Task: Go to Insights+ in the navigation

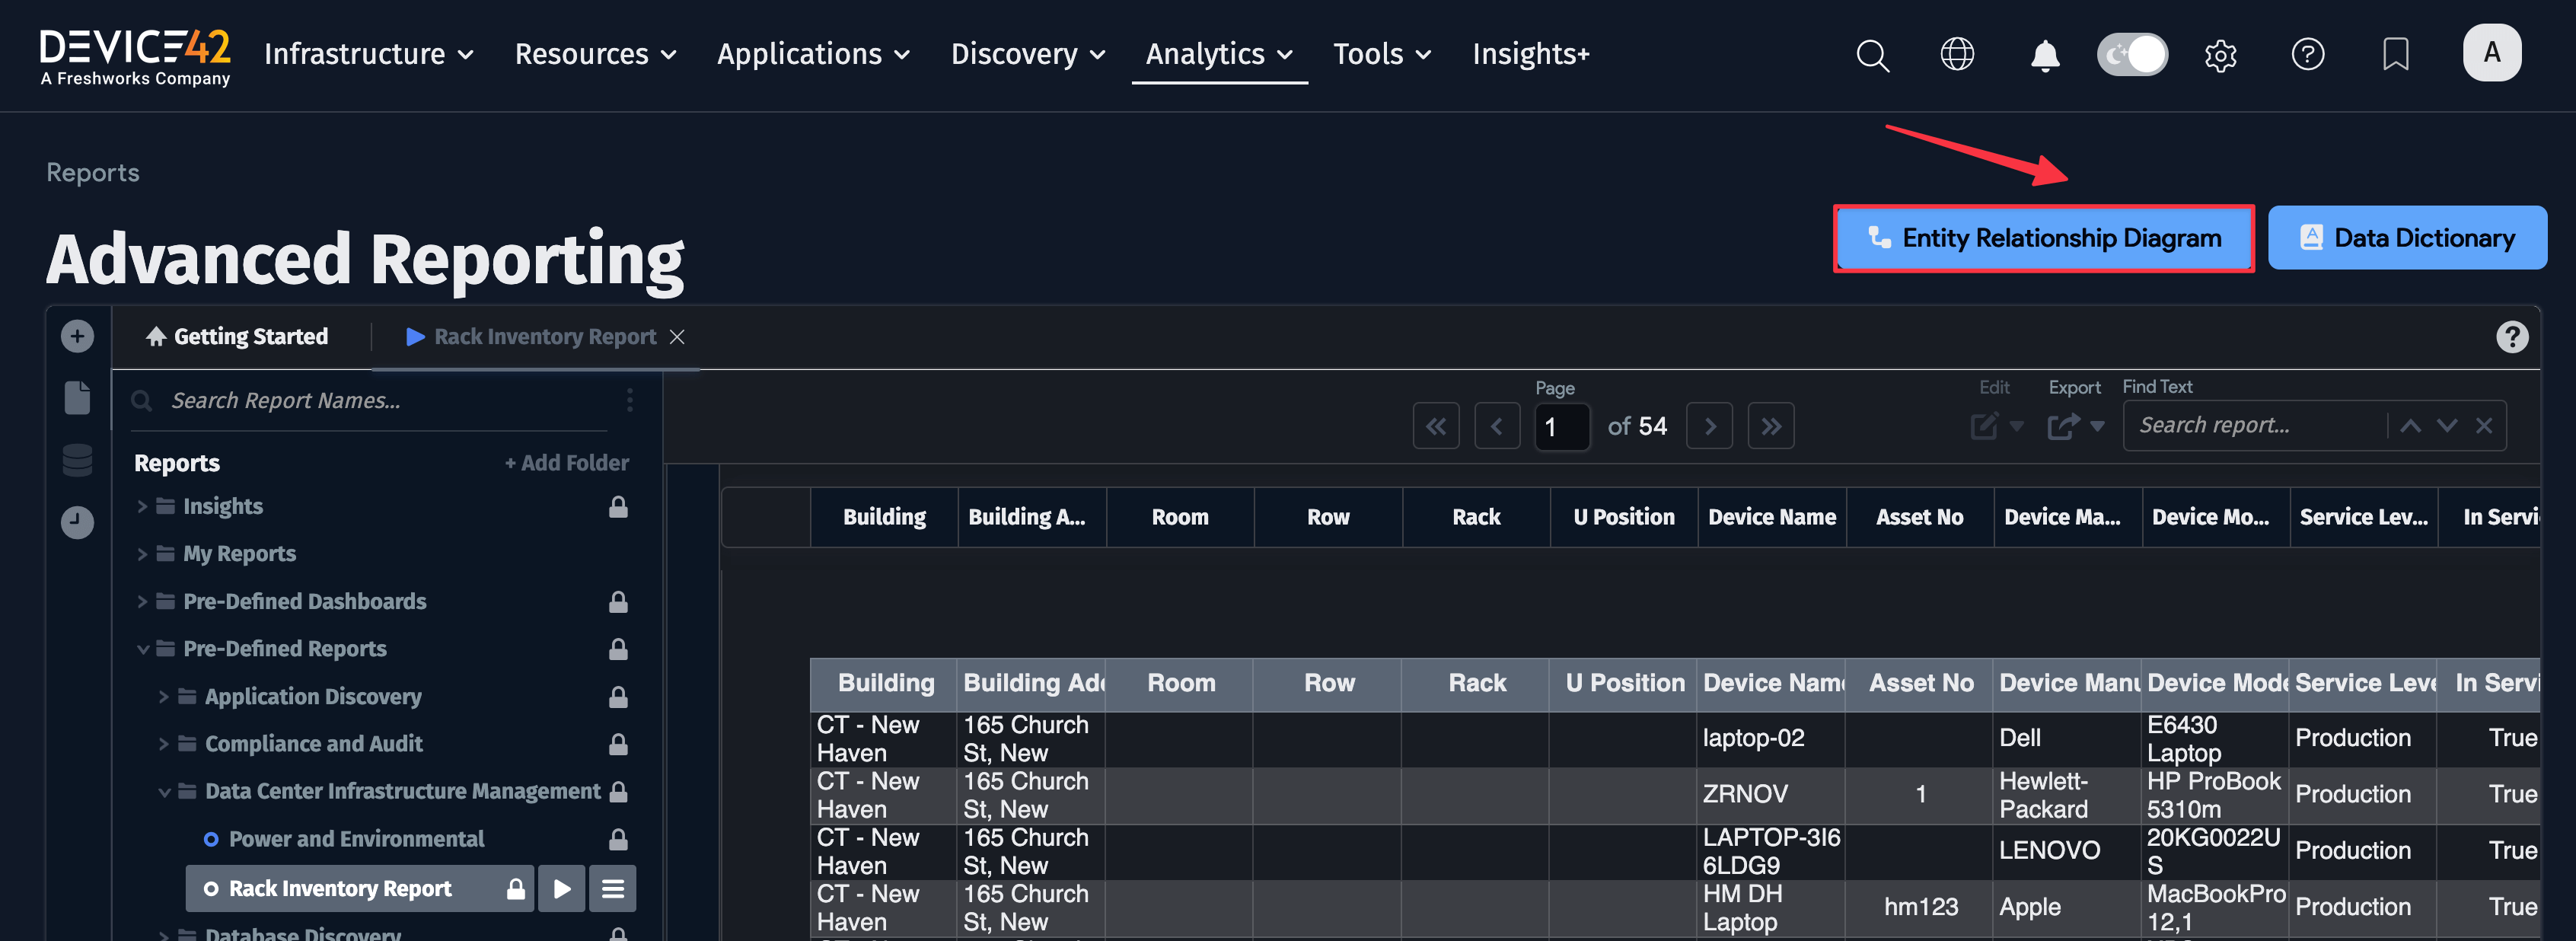Action: coord(1530,54)
